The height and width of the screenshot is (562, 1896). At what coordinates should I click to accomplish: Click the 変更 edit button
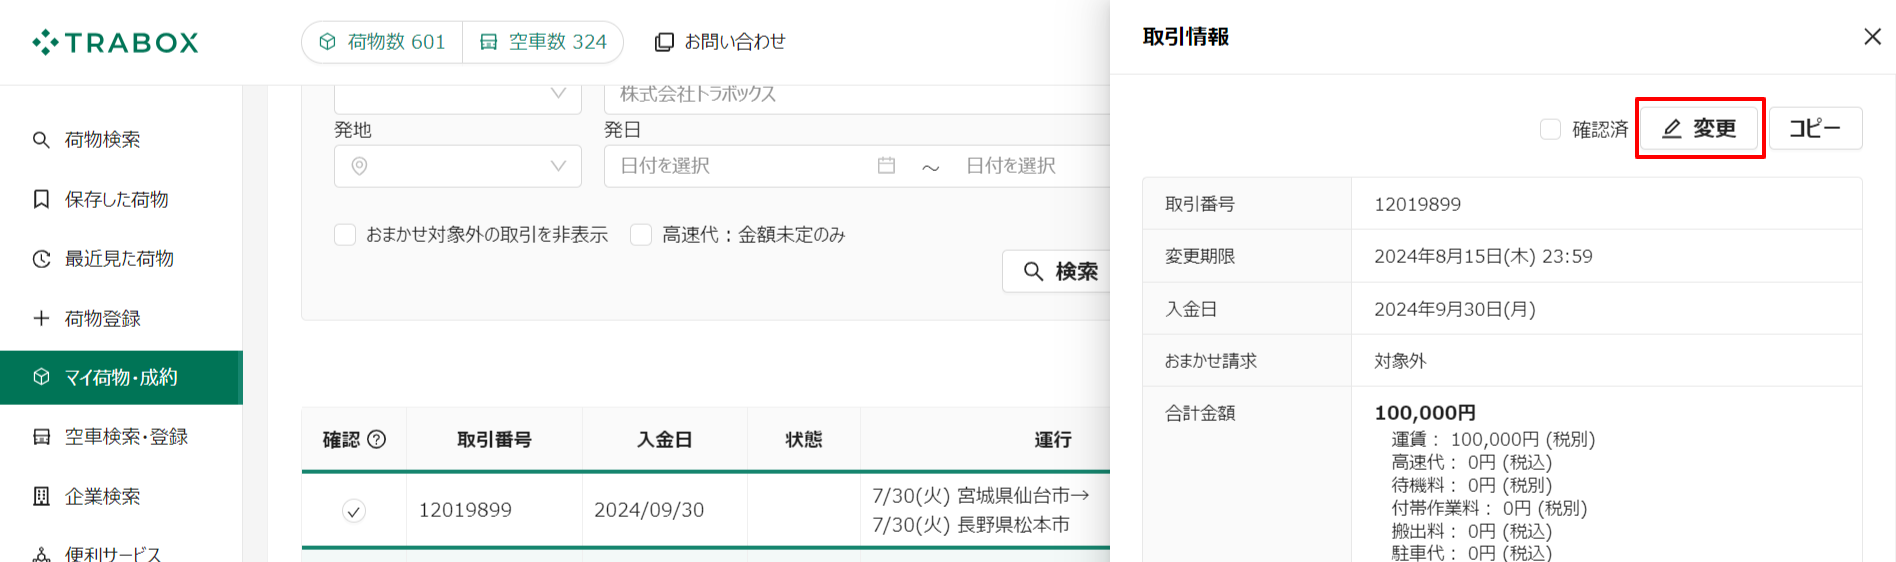point(1700,128)
